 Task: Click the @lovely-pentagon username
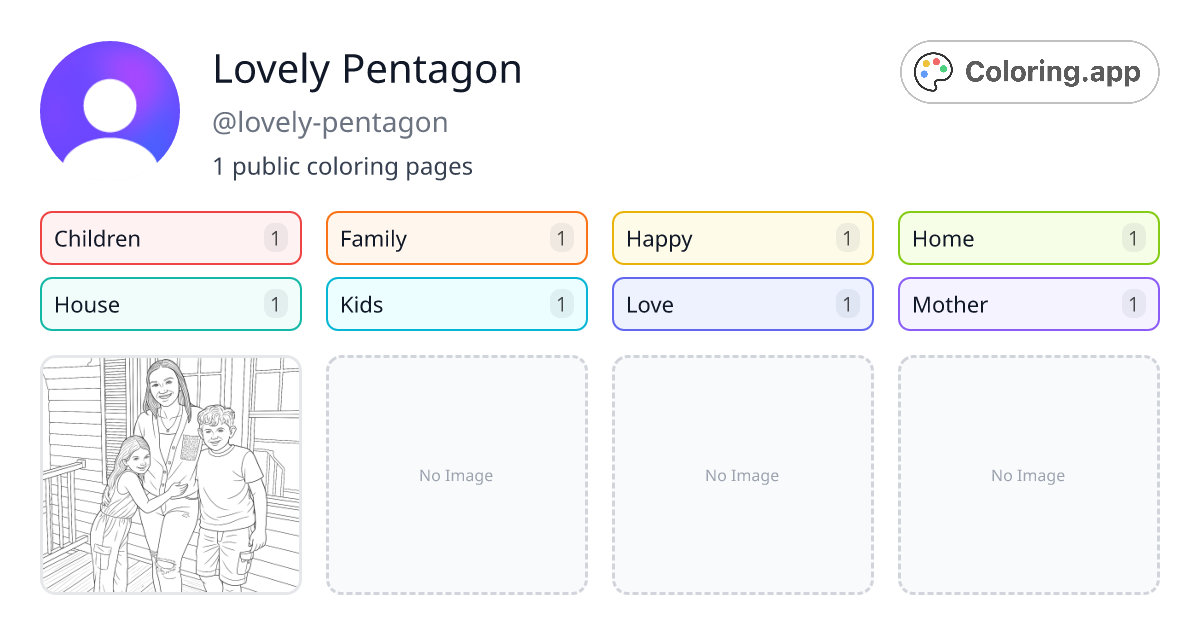click(330, 122)
